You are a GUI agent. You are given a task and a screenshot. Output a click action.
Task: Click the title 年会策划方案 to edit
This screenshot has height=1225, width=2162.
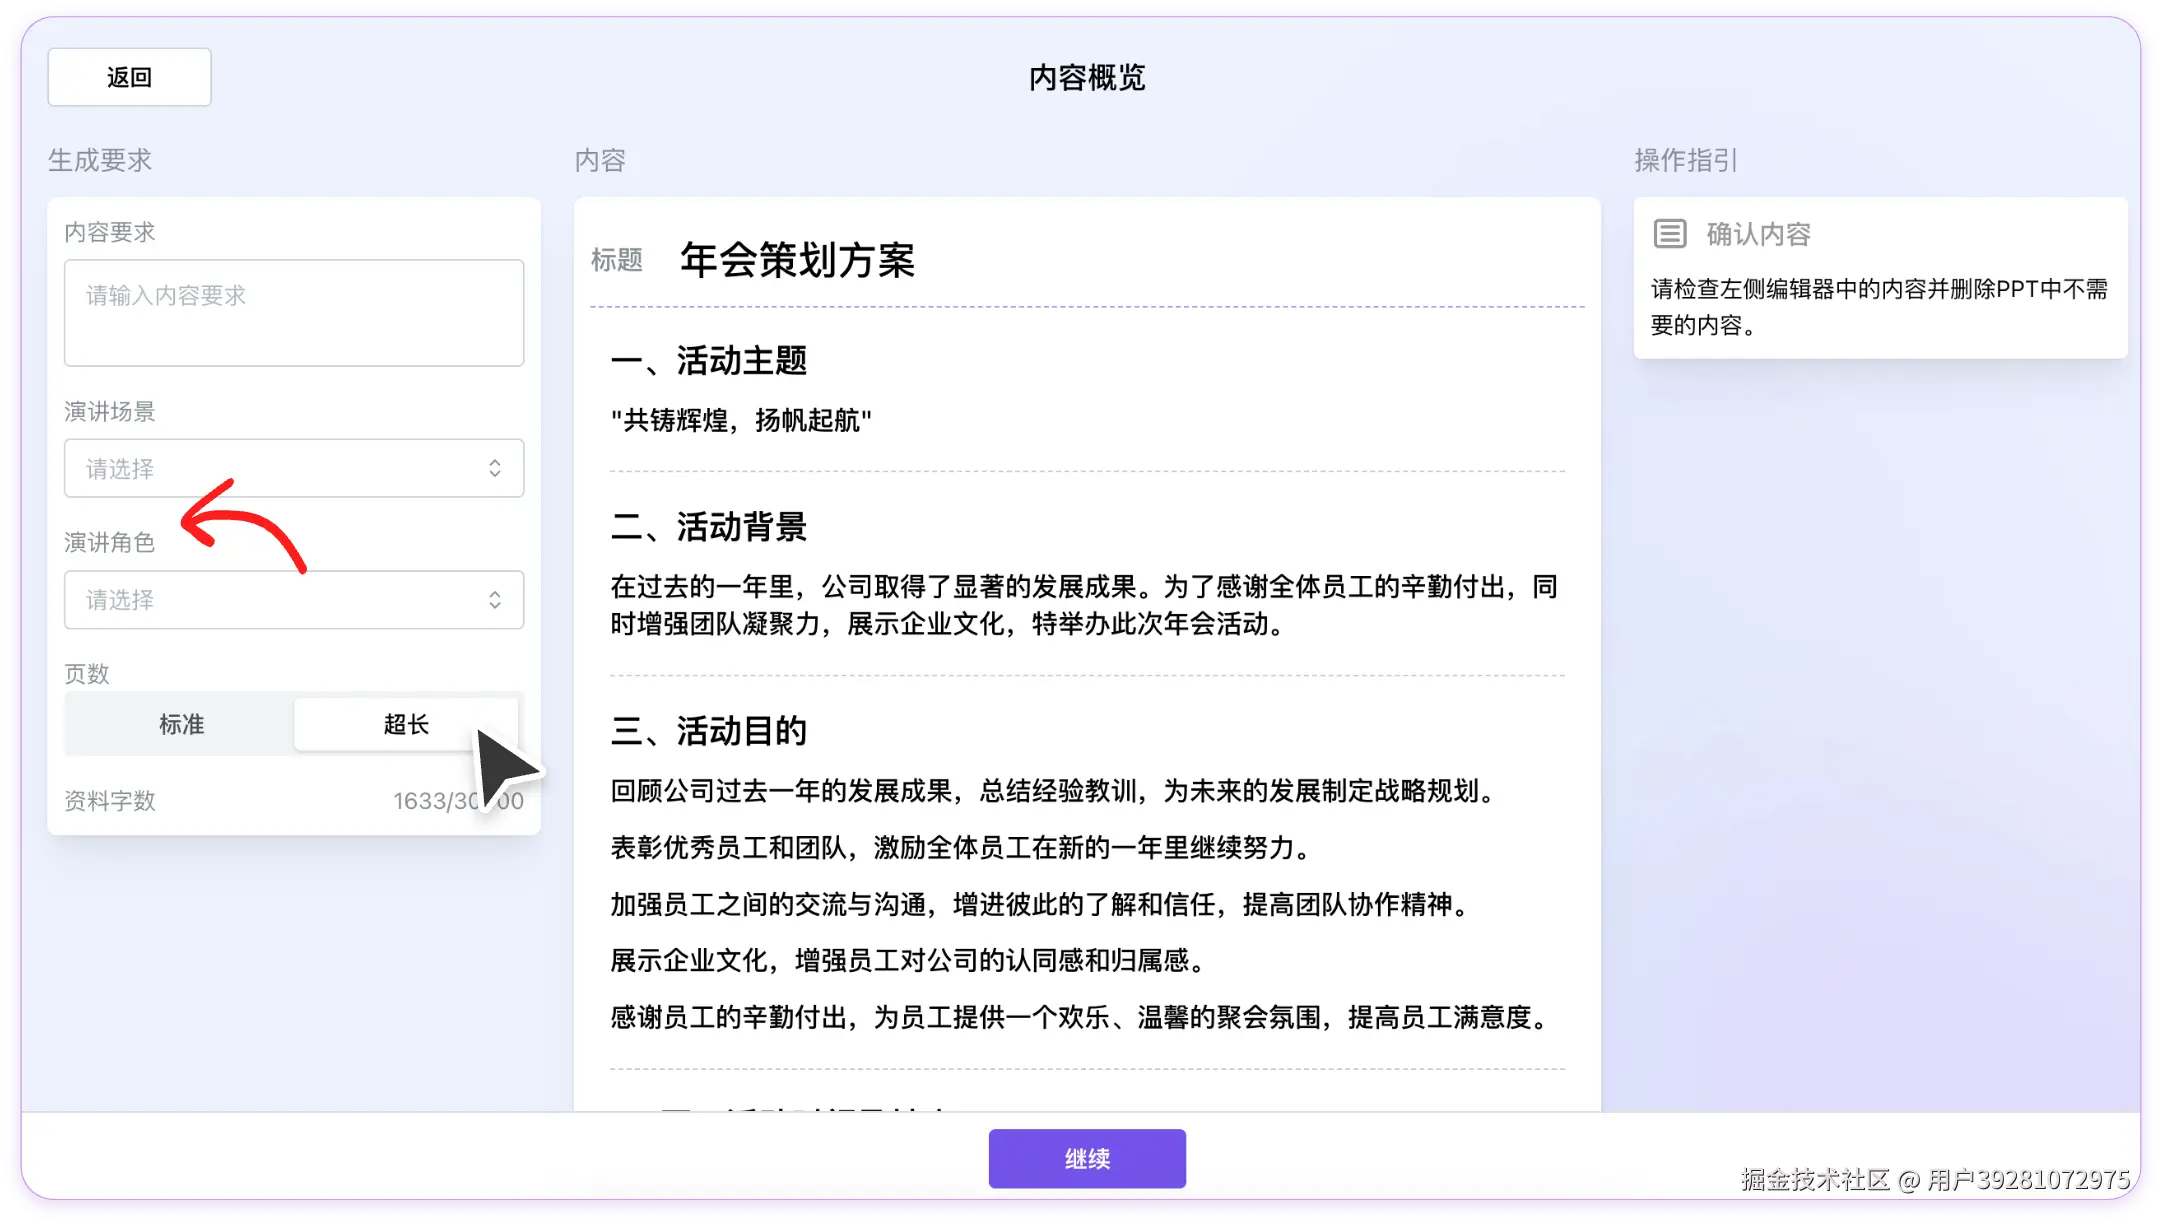coord(797,260)
